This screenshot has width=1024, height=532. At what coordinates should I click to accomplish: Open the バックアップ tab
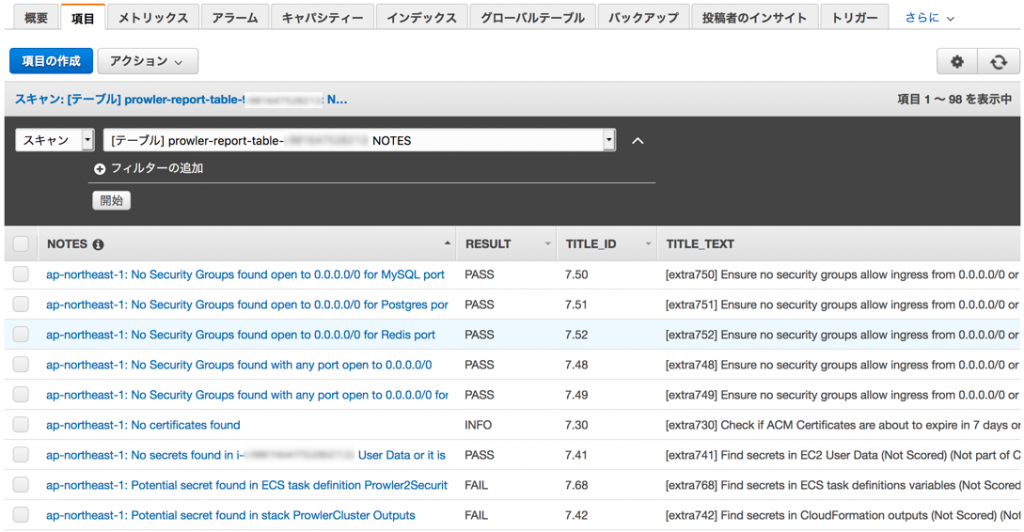pos(644,18)
